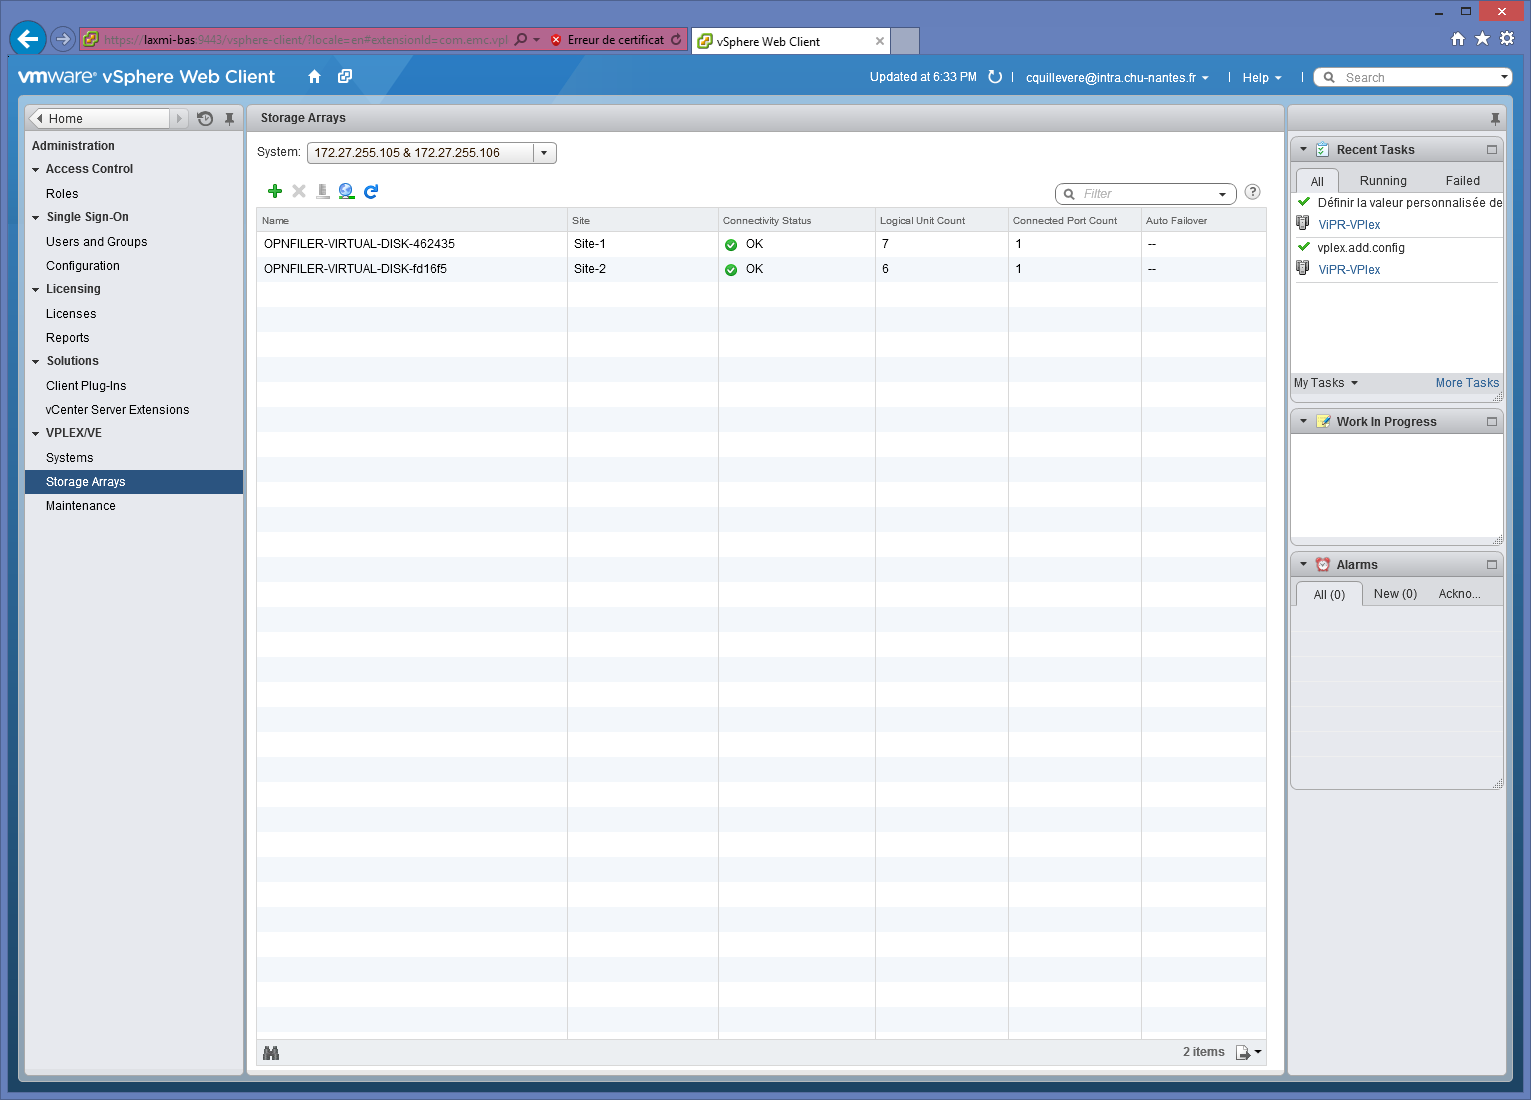Collapse the Access Control tree section

tap(36, 170)
